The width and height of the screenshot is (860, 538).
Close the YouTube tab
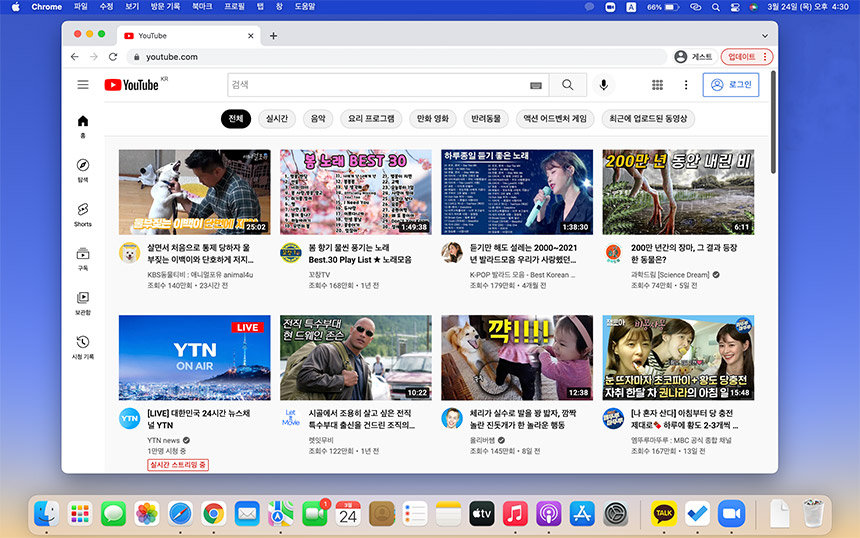coord(251,36)
